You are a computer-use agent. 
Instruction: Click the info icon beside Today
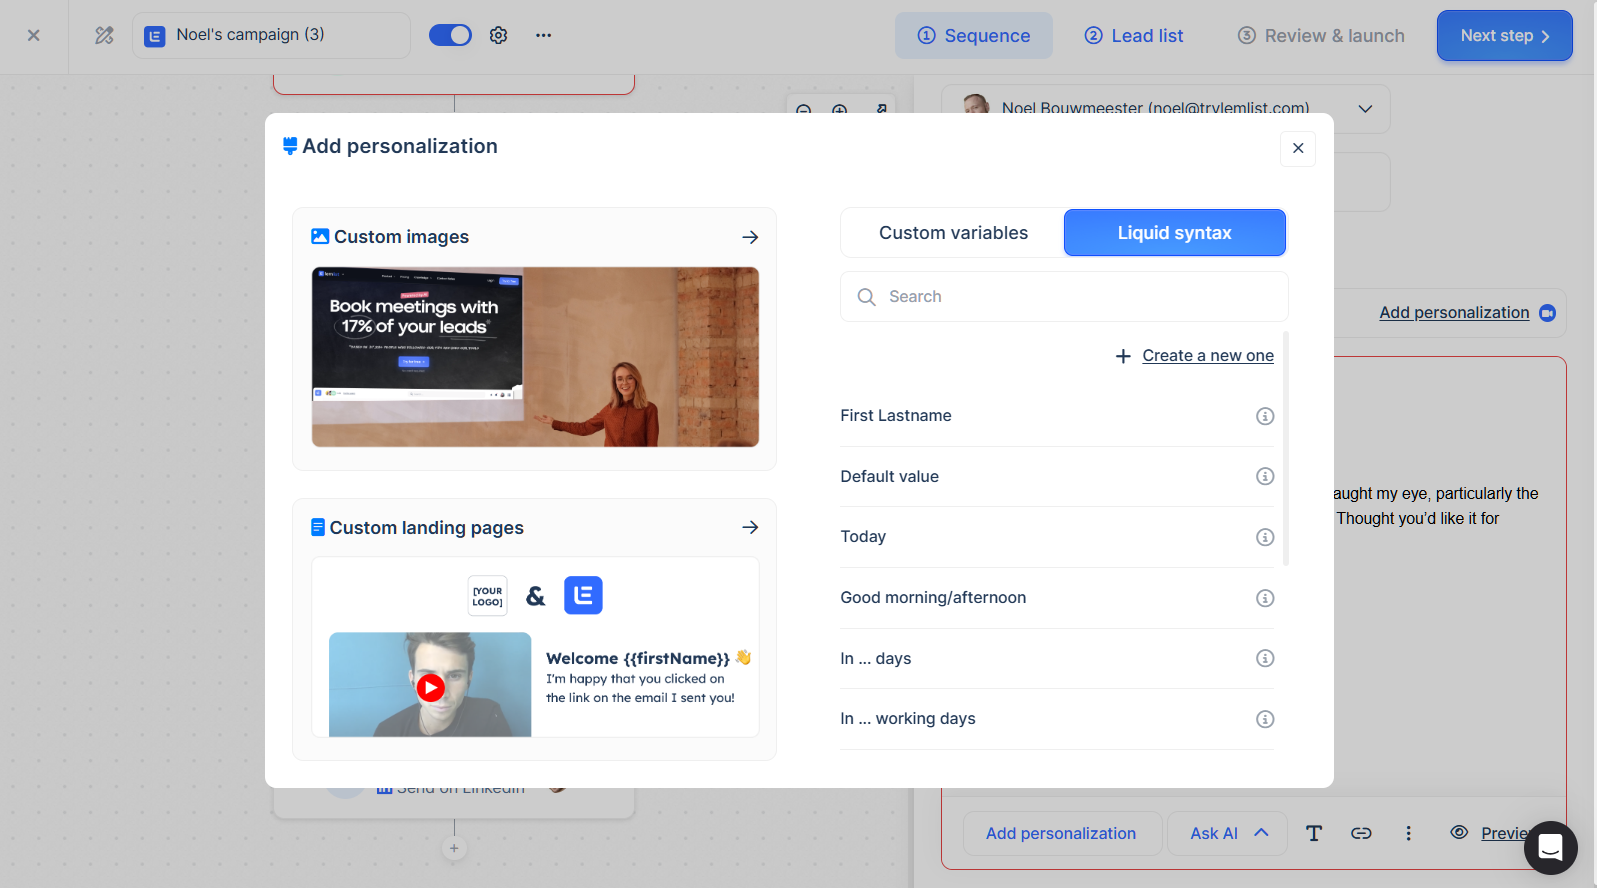tap(1264, 537)
